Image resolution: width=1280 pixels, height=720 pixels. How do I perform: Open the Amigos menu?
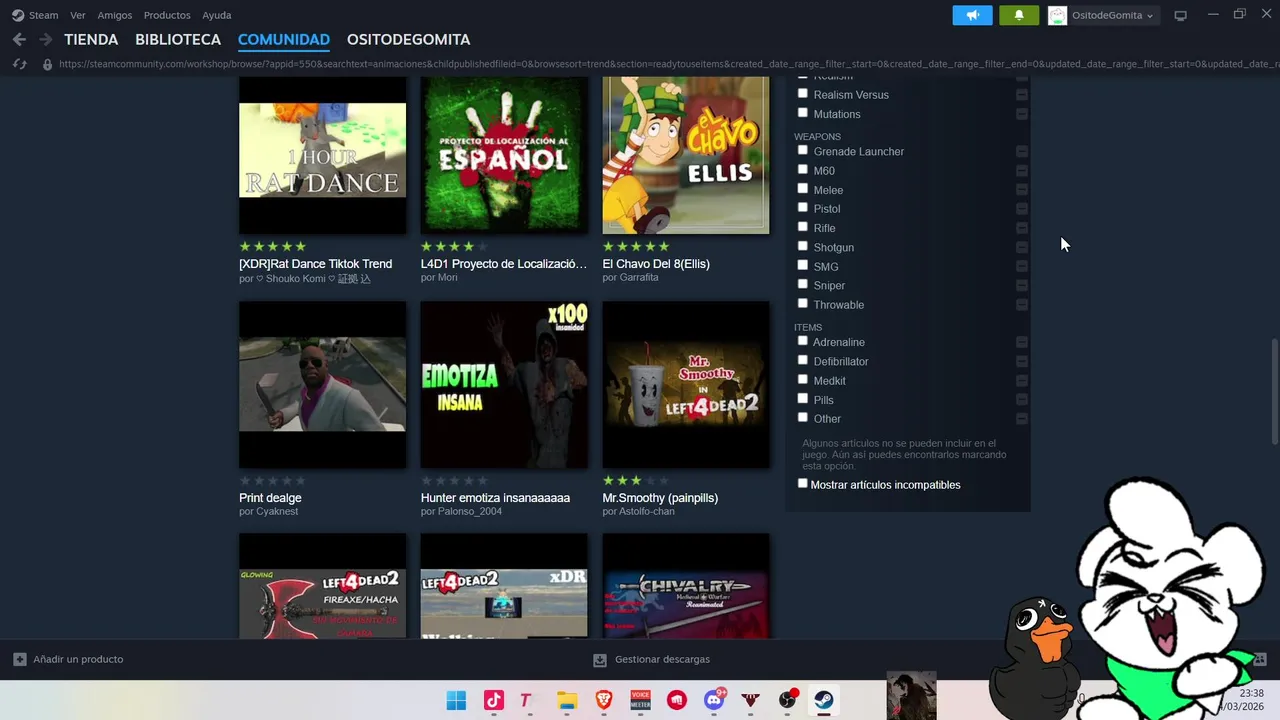tap(115, 15)
